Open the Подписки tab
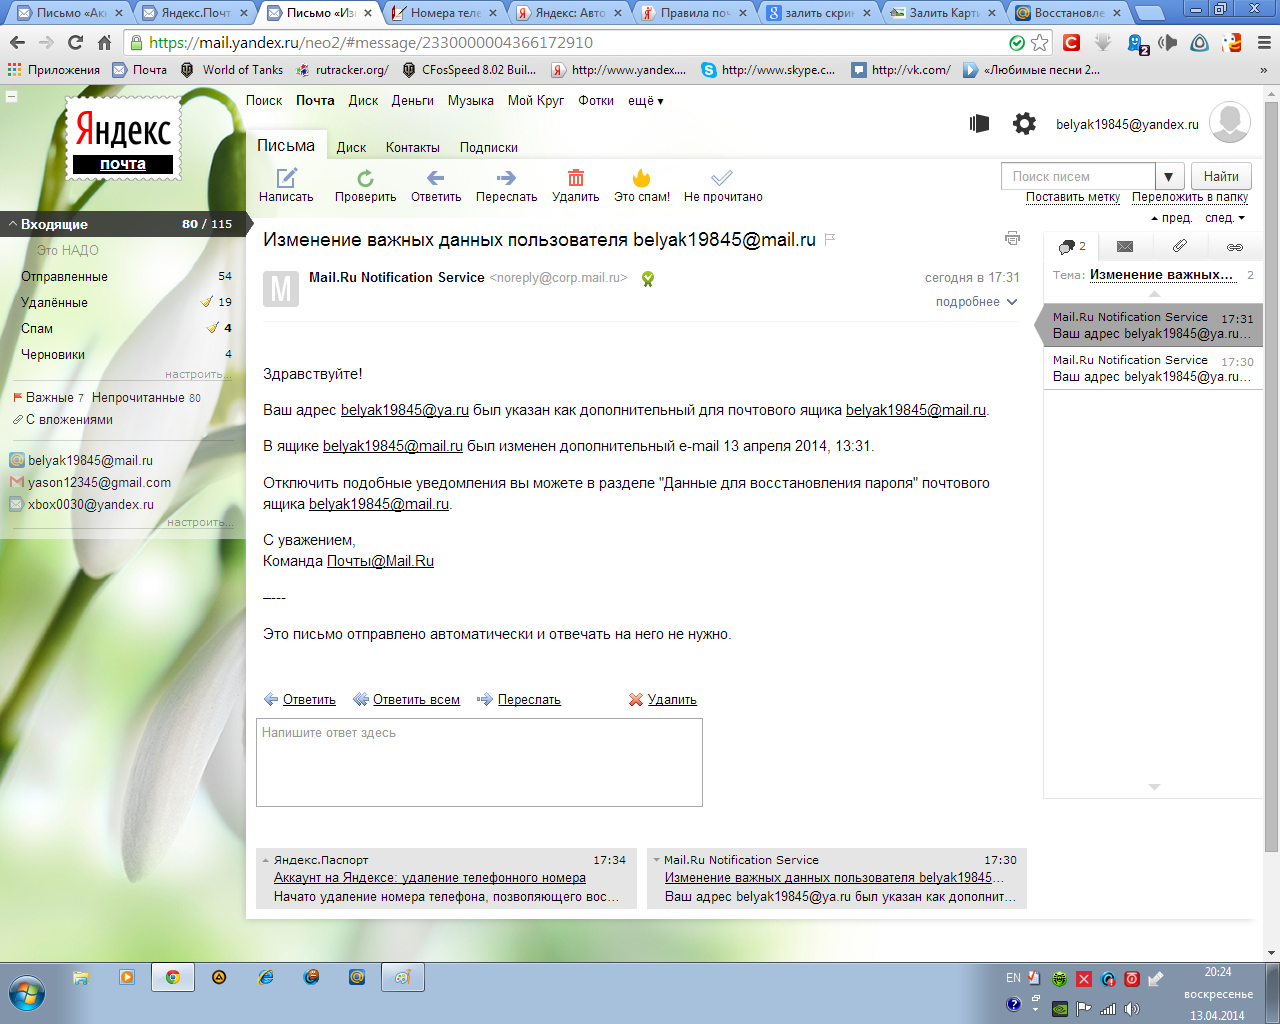Screen dimensions: 1280x1024 click(x=489, y=147)
